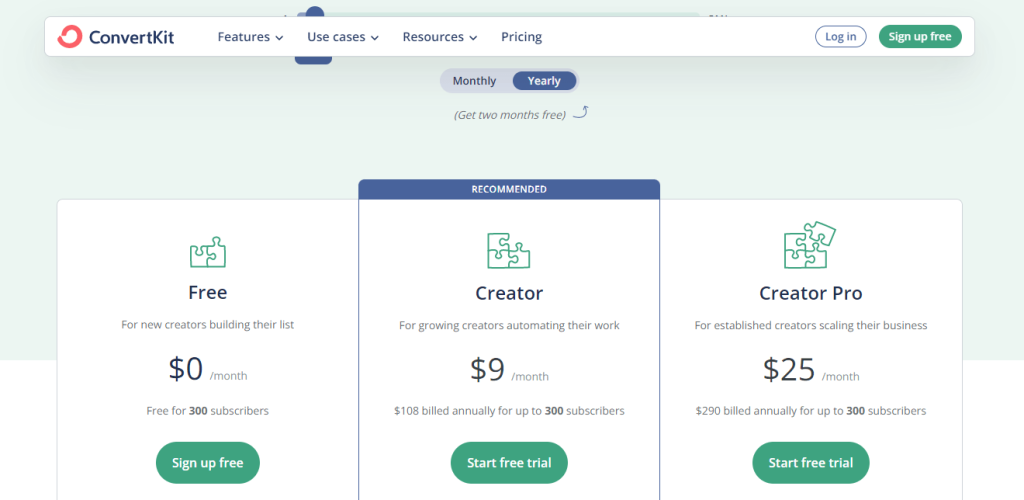Click the subscriber slider handle
This screenshot has width=1024, height=500.
(x=315, y=12)
